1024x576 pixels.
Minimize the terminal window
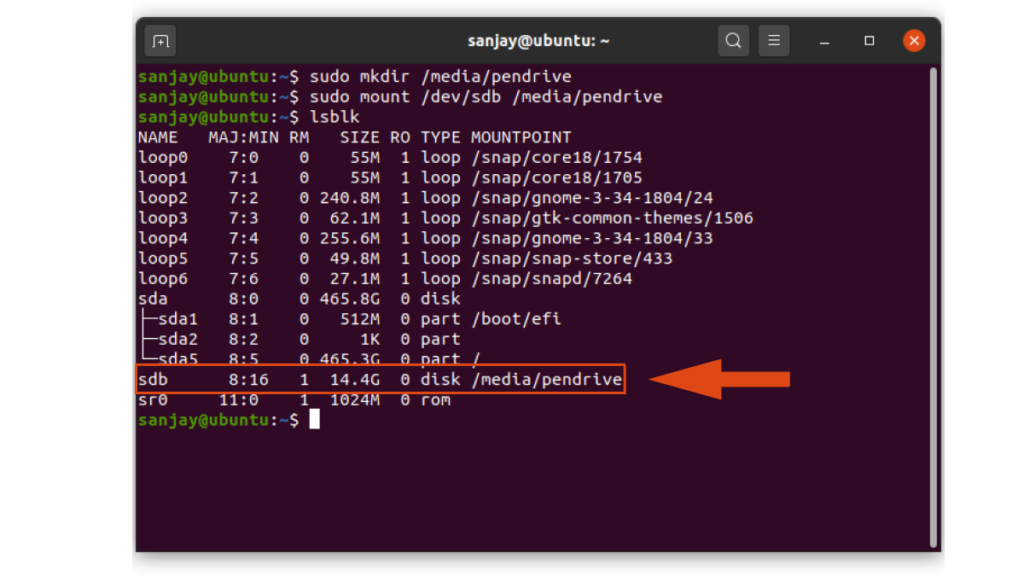point(824,41)
